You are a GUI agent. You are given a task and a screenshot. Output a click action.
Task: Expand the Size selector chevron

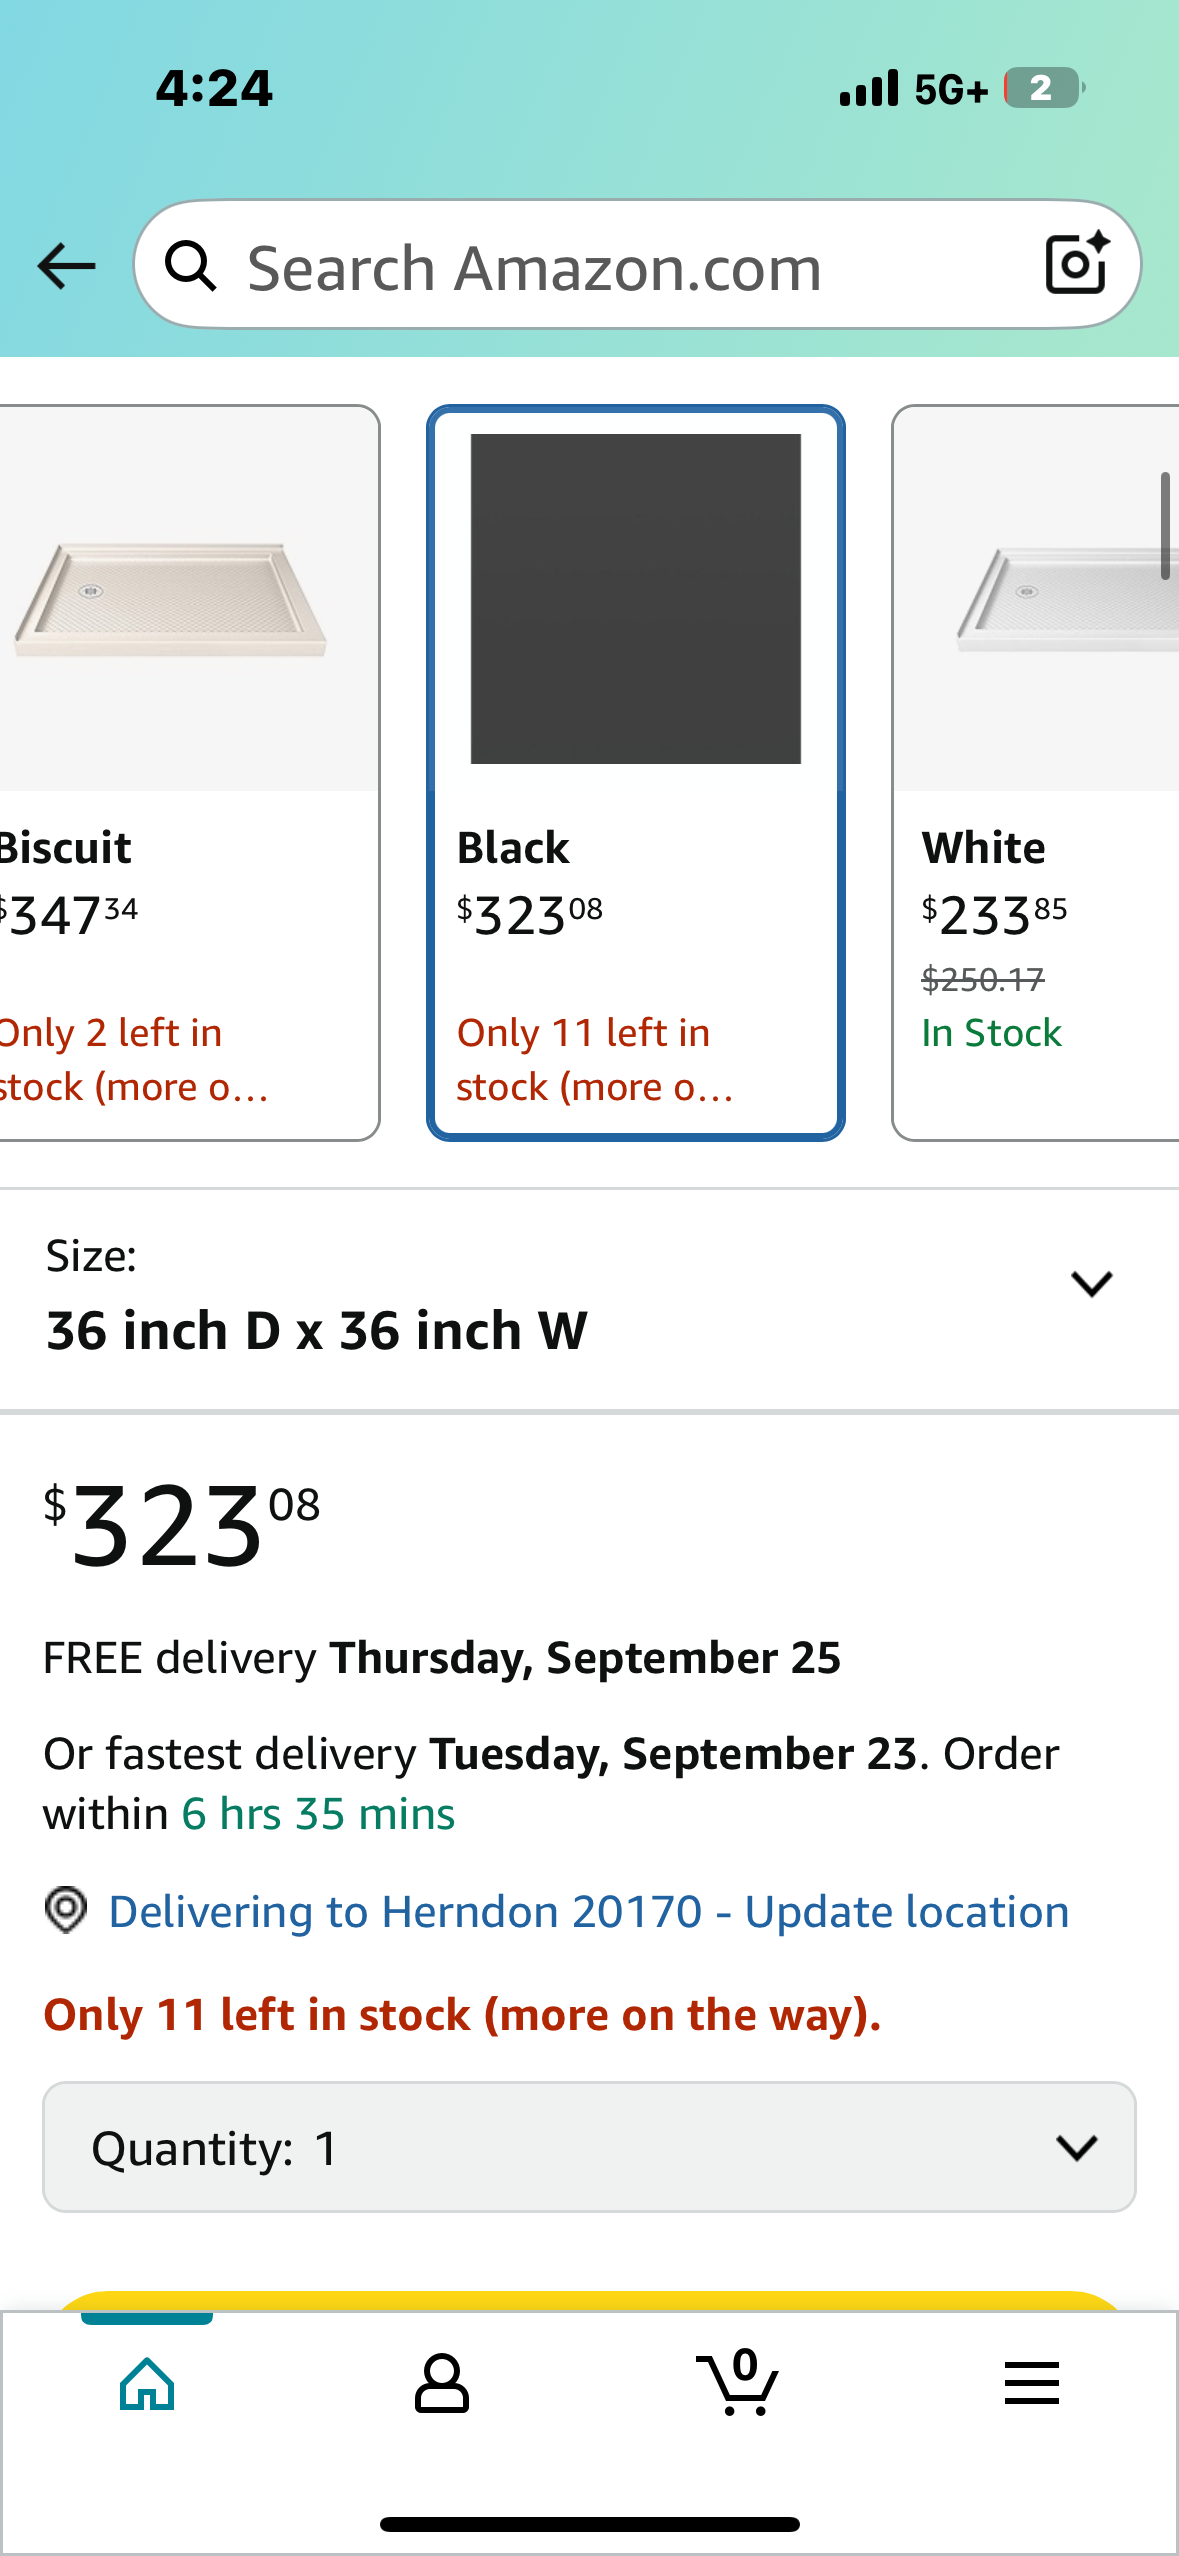[1091, 1284]
